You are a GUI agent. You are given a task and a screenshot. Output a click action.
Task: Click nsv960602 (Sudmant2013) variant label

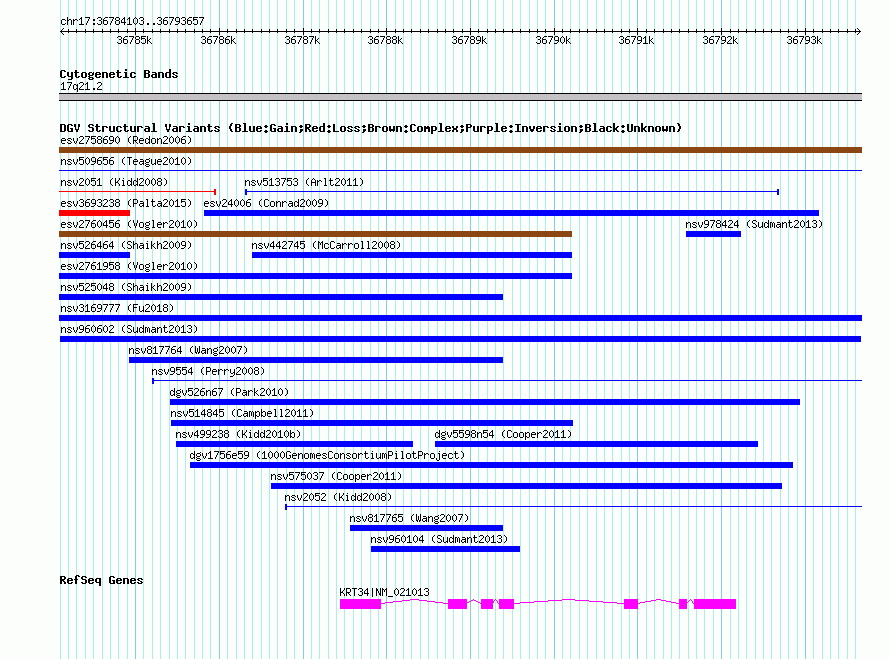(x=129, y=329)
